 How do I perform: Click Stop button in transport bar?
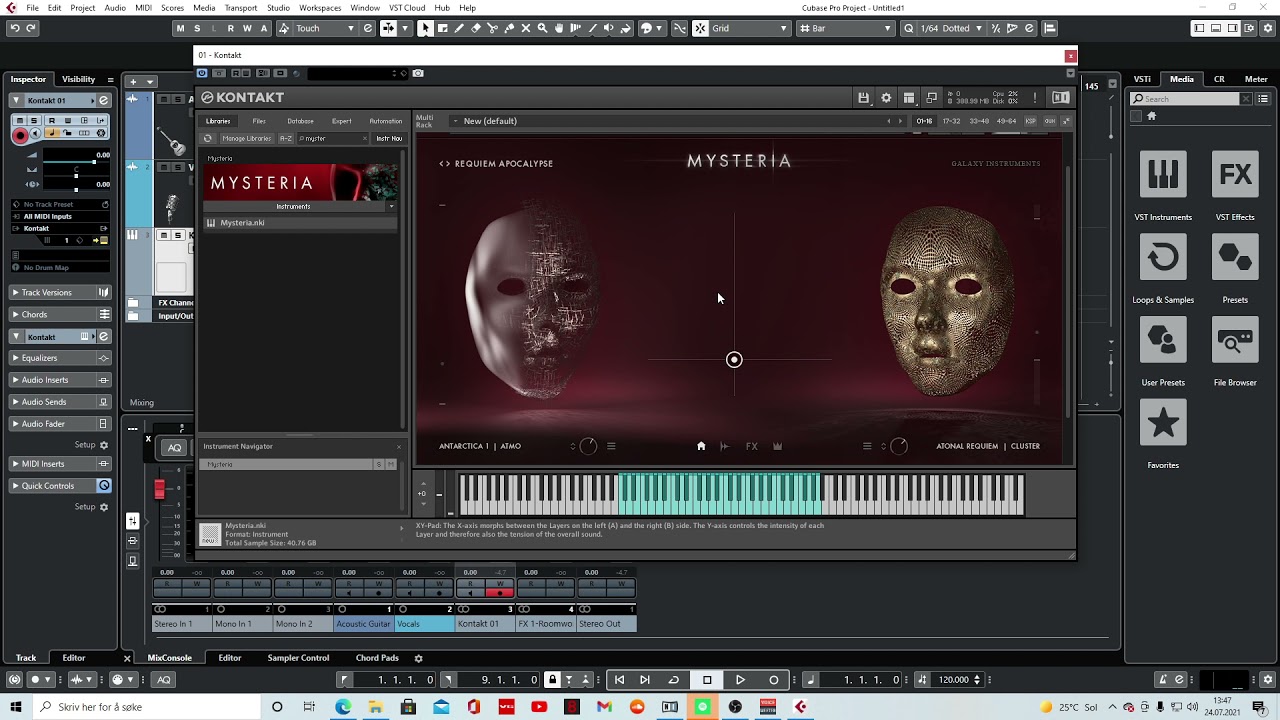pos(707,680)
